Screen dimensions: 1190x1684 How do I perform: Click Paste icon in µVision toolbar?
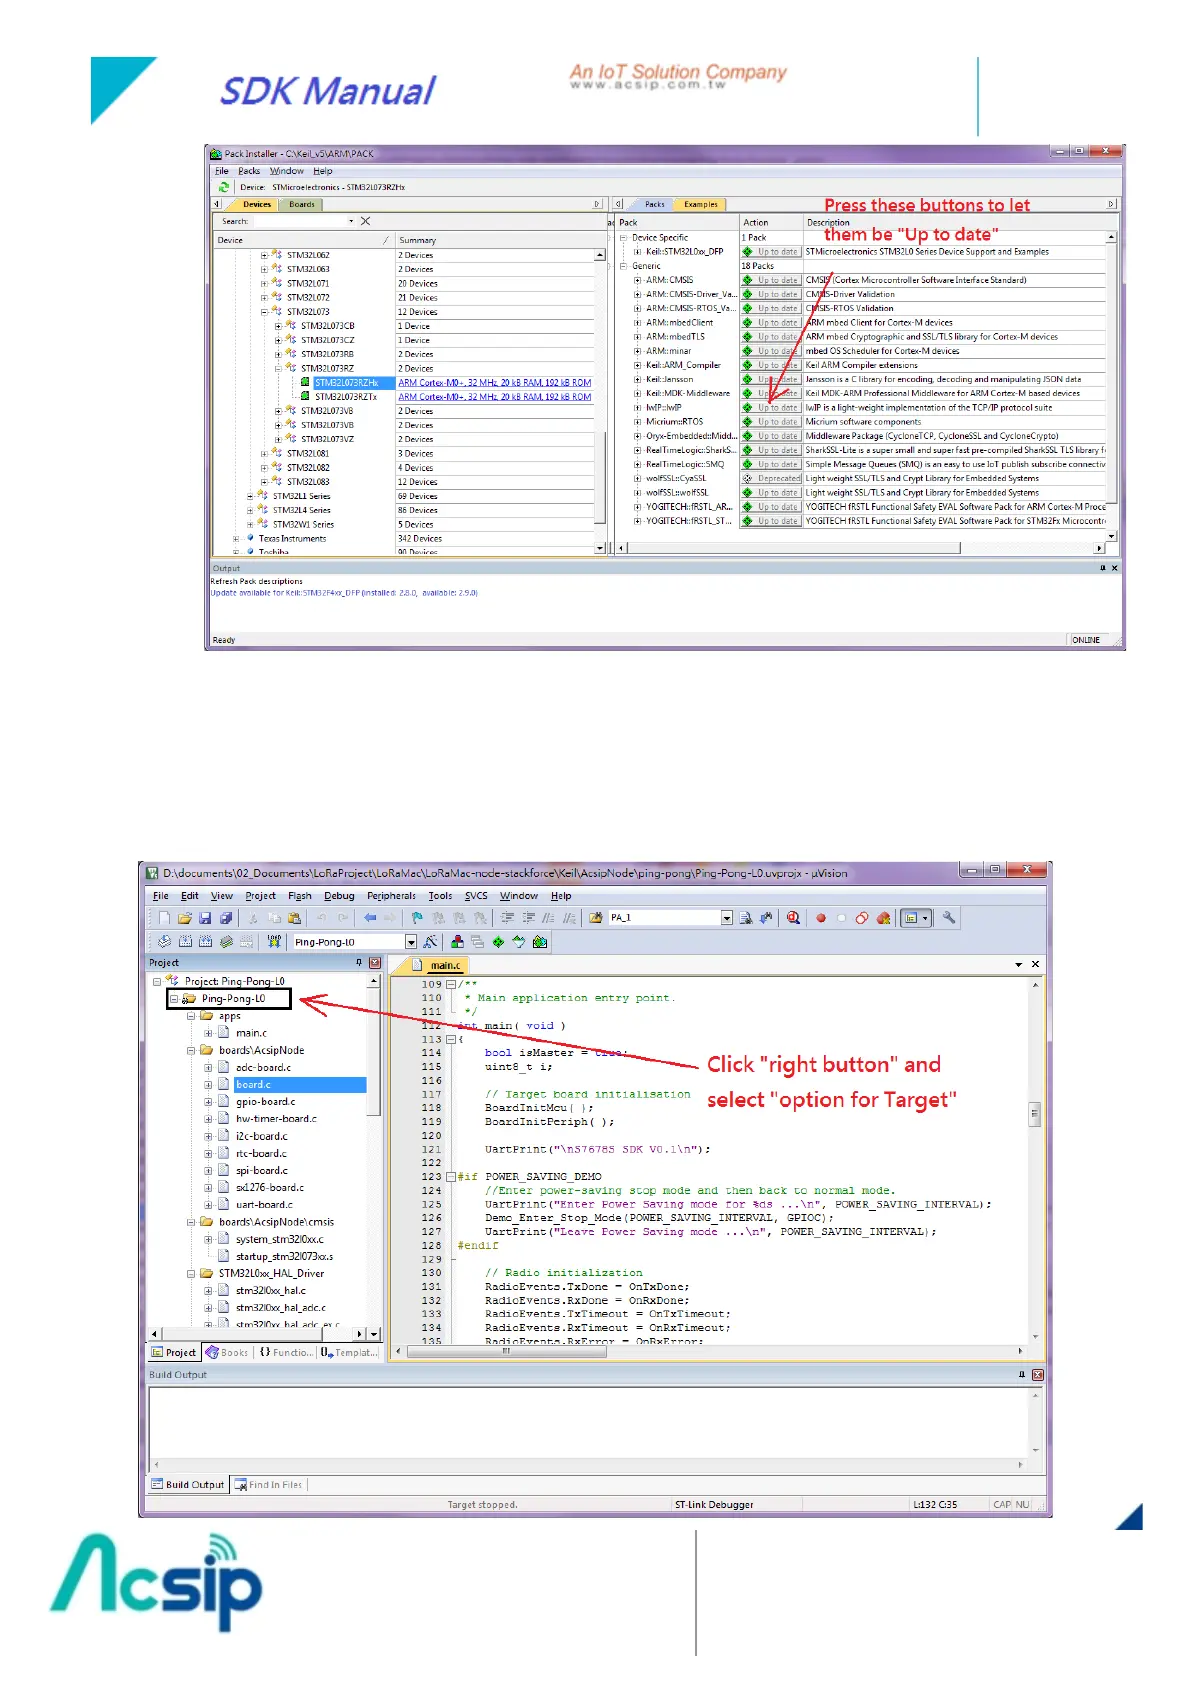click(x=294, y=917)
